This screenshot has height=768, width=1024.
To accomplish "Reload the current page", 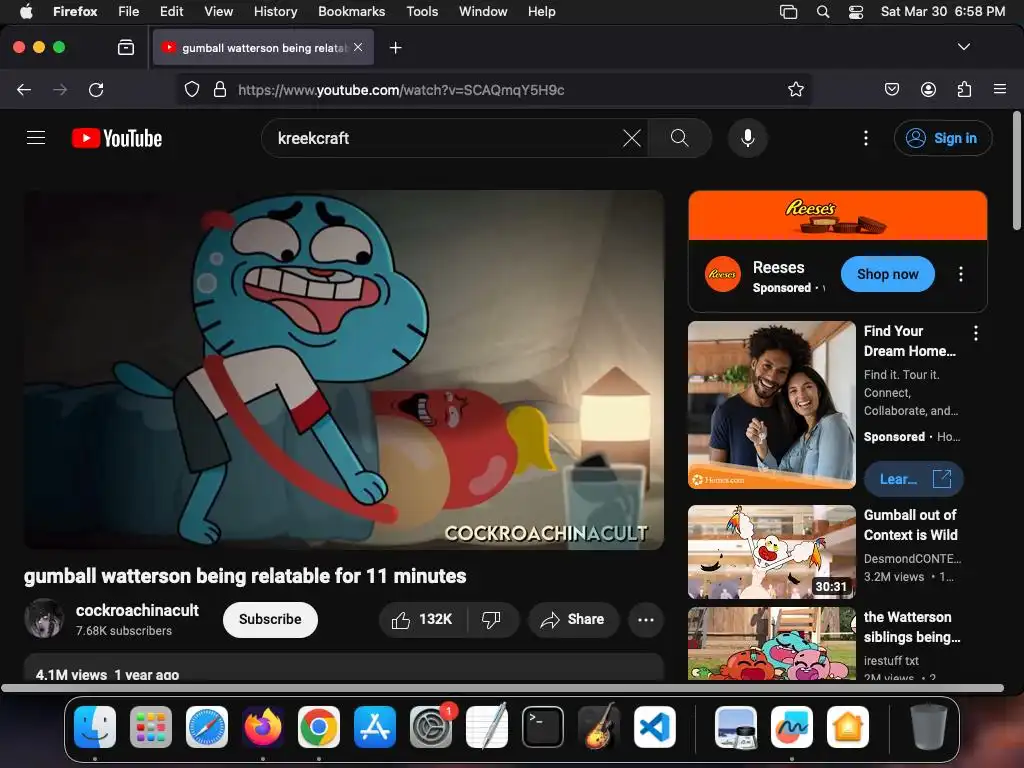I will point(96,89).
